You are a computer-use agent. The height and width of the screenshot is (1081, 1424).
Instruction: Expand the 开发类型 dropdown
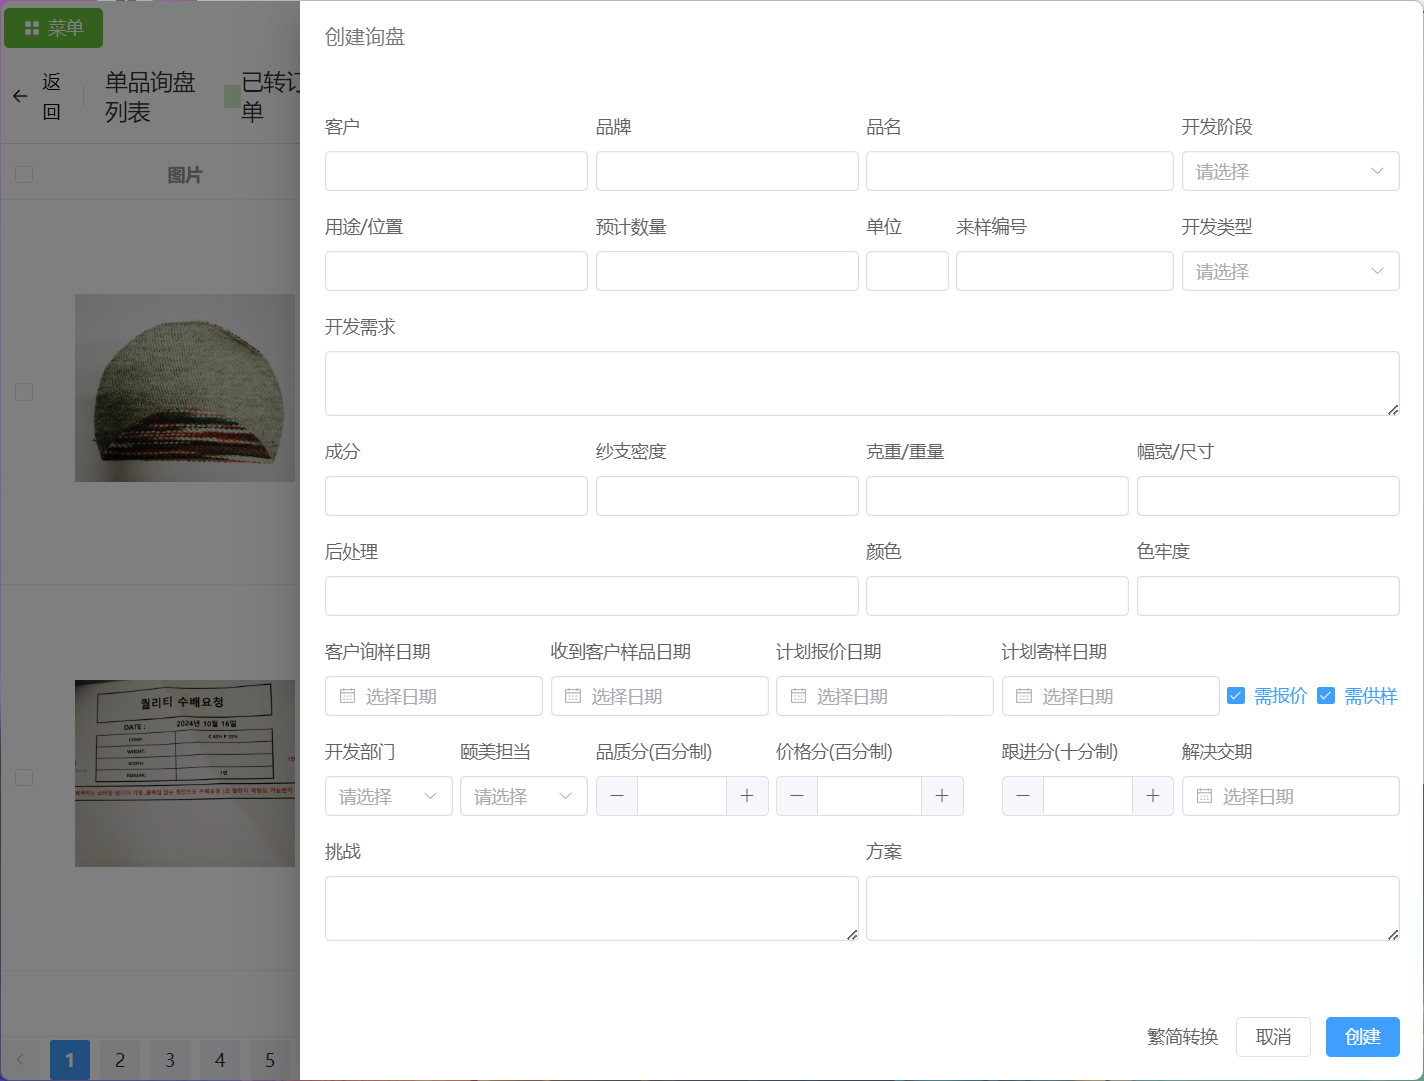click(x=1290, y=271)
